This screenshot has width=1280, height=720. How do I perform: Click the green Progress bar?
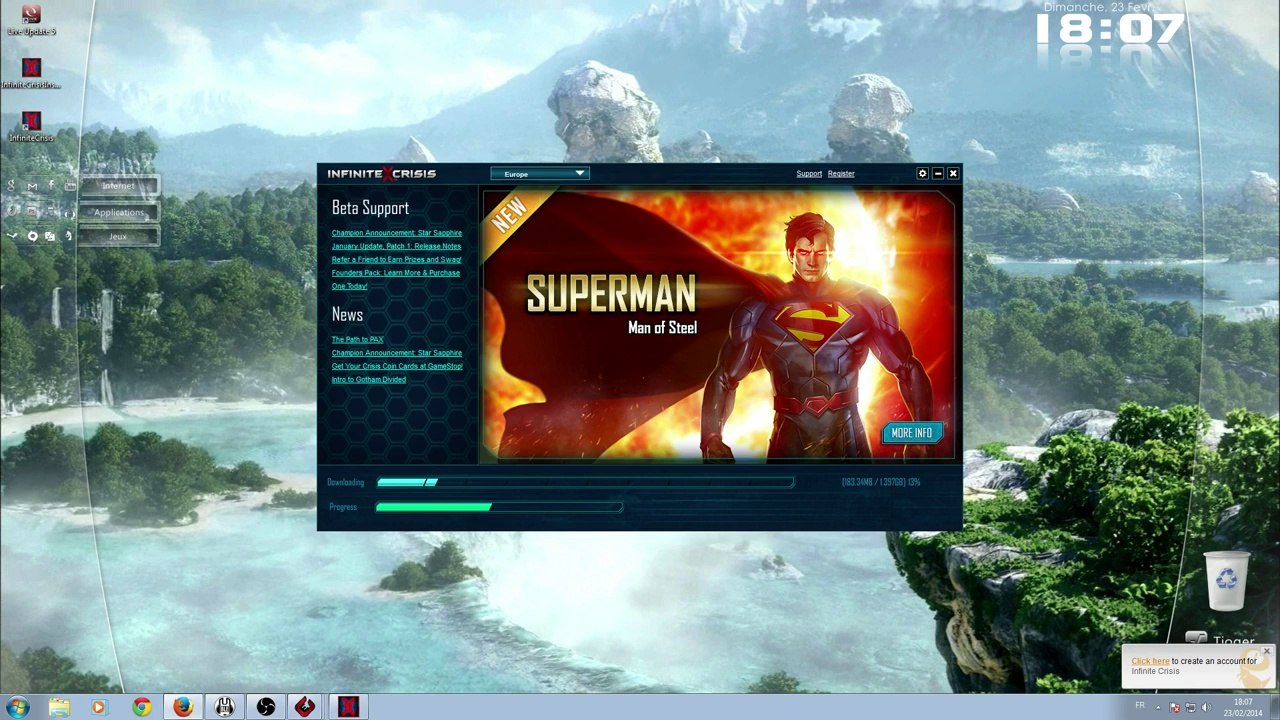(x=499, y=508)
